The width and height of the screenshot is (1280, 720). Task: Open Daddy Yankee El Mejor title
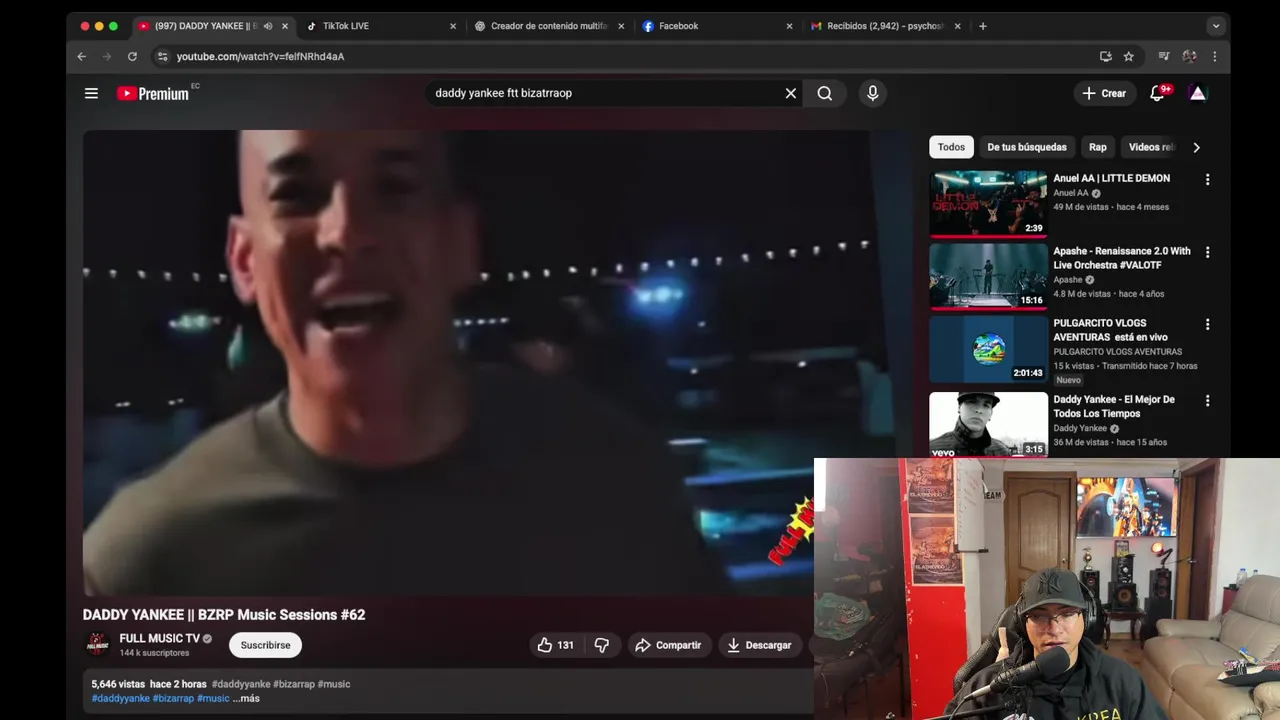click(x=1114, y=406)
